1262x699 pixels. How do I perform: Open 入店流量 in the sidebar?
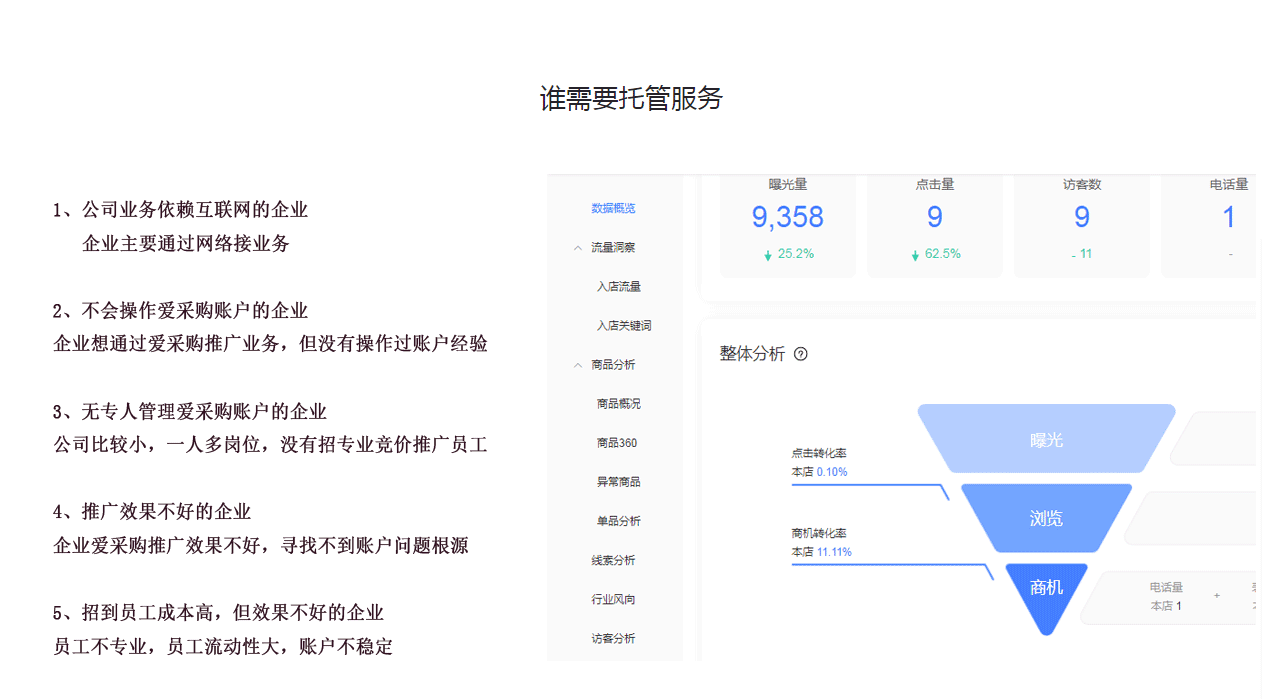click(x=618, y=286)
